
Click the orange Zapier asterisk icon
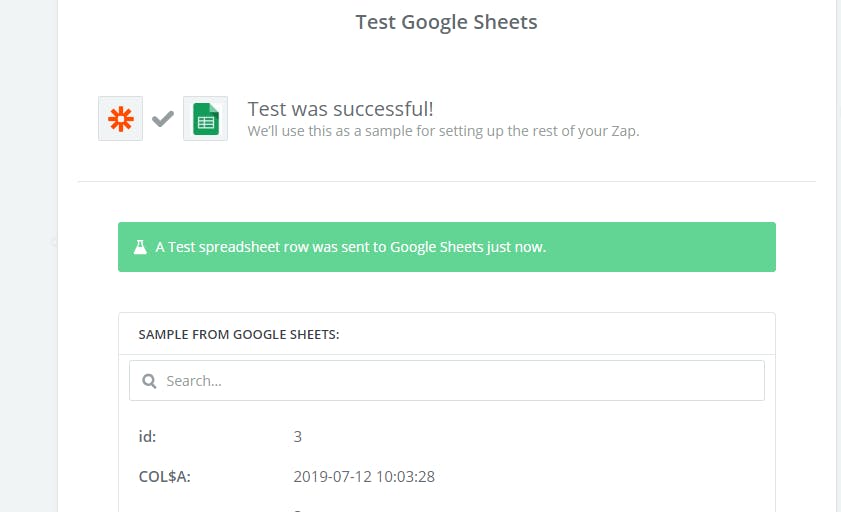(121, 118)
